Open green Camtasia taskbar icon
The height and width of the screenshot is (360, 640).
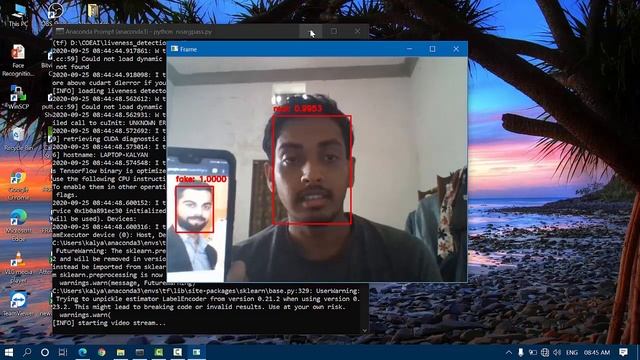[158, 352]
